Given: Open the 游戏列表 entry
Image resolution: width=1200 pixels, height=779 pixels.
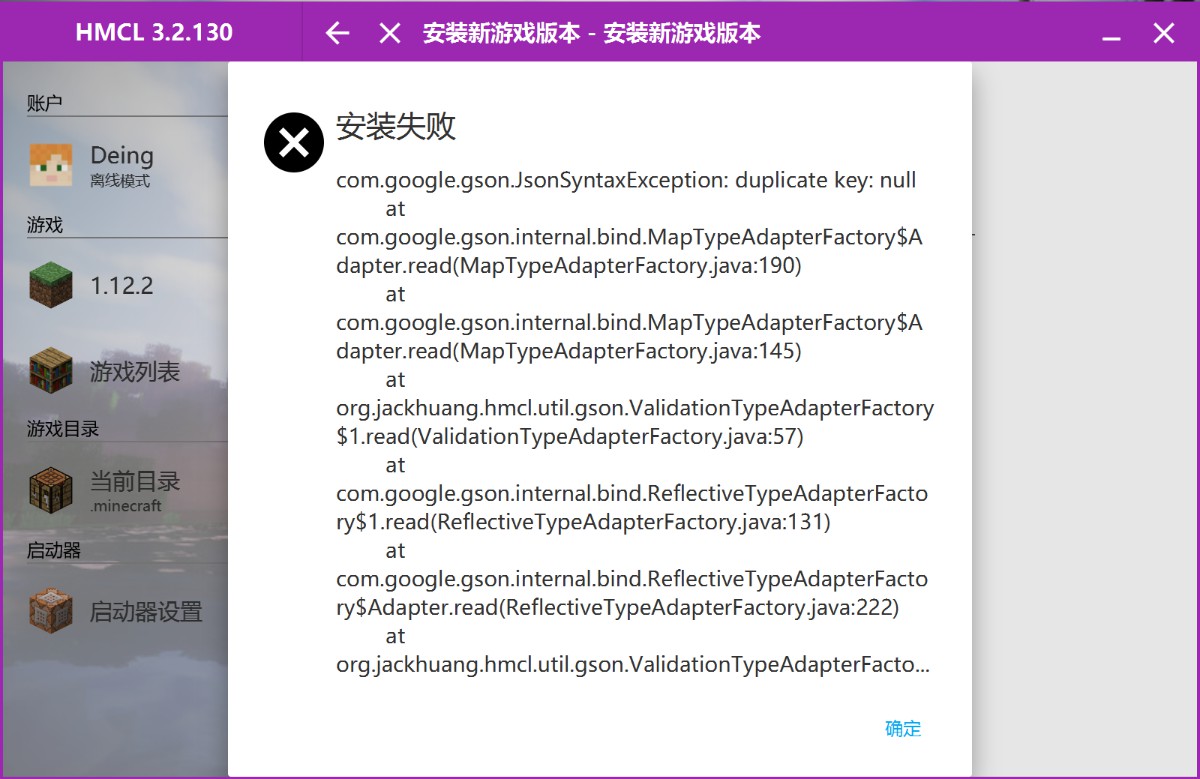Looking at the screenshot, I should point(135,372).
